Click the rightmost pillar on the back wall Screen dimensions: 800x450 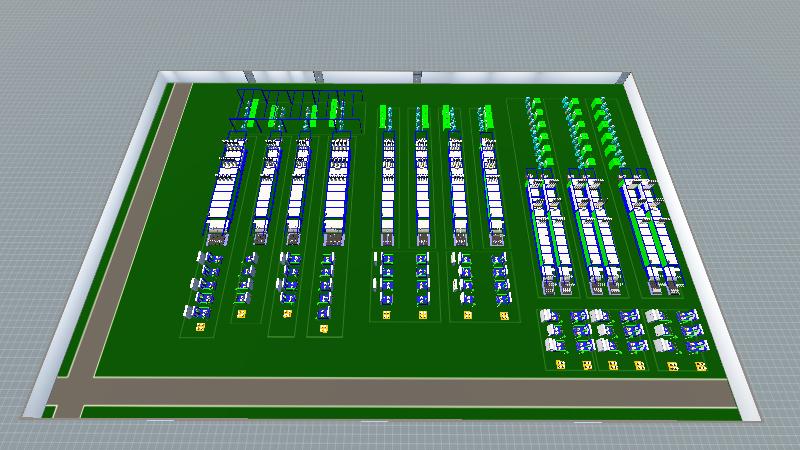[x=417, y=76]
